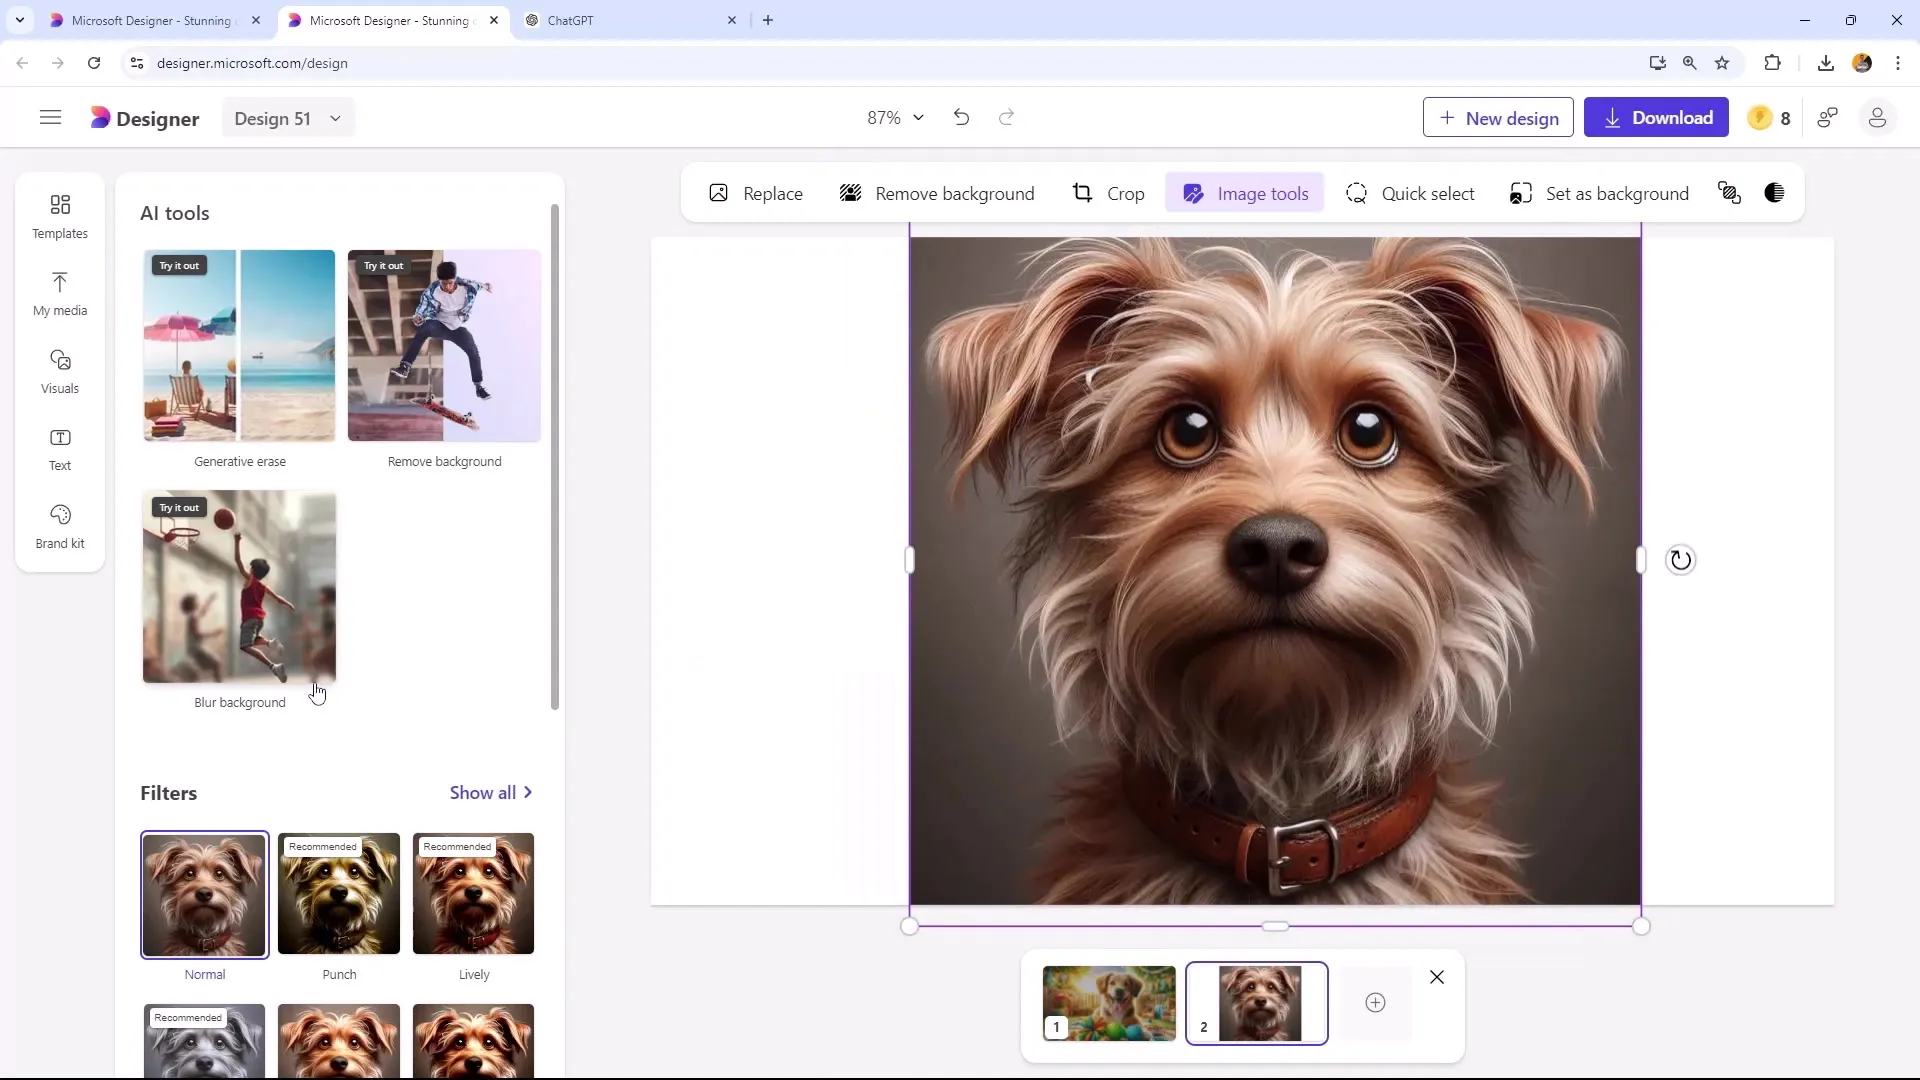Open browser downloads icon
1920x1080 pixels.
(x=1826, y=63)
